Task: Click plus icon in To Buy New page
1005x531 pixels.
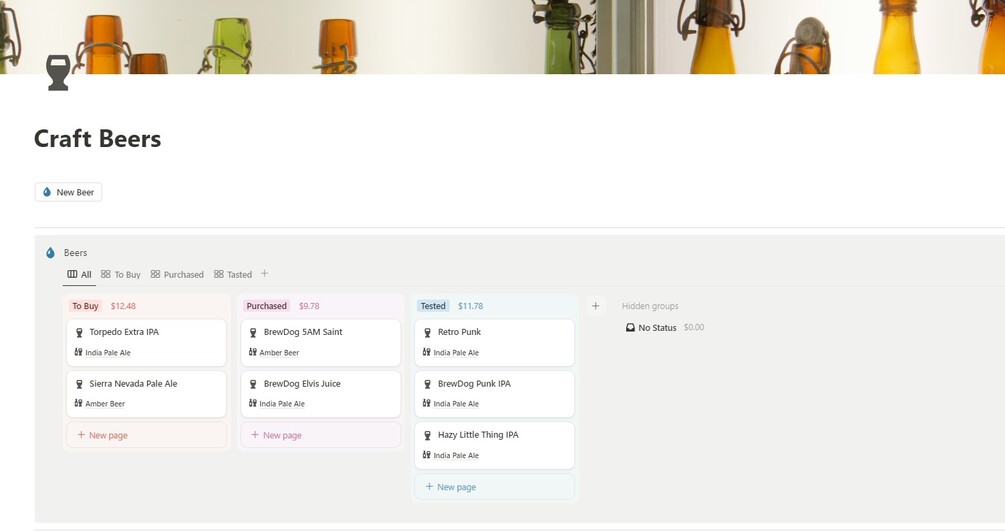Action: click(81, 435)
